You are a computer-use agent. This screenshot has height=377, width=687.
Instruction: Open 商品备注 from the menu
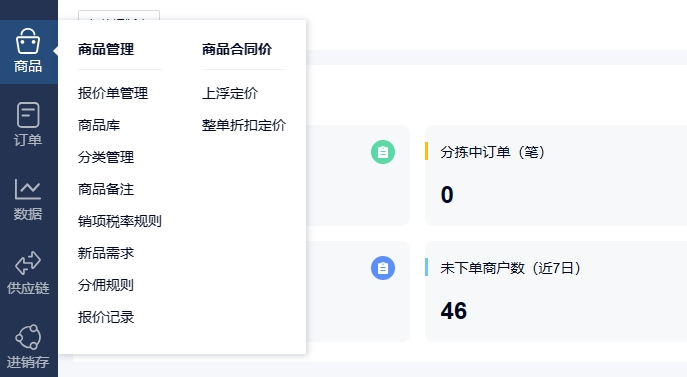106,189
